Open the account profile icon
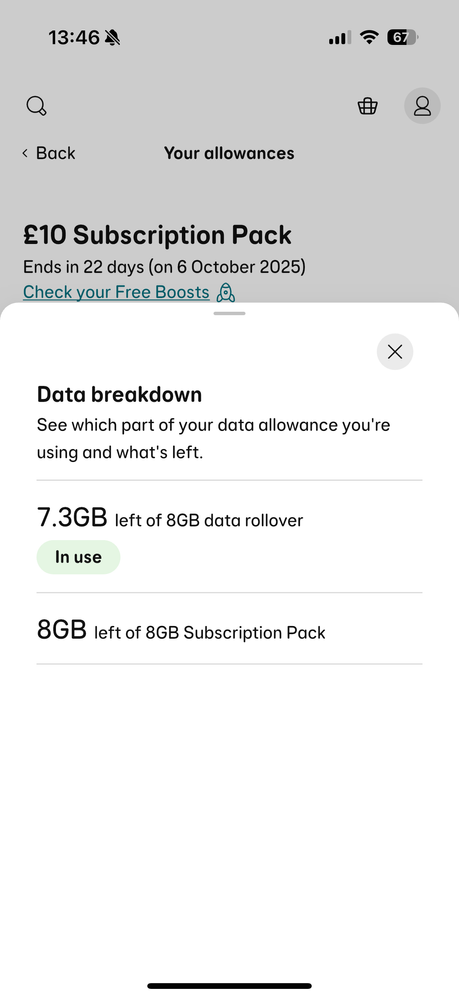459x998 pixels. [x=422, y=106]
